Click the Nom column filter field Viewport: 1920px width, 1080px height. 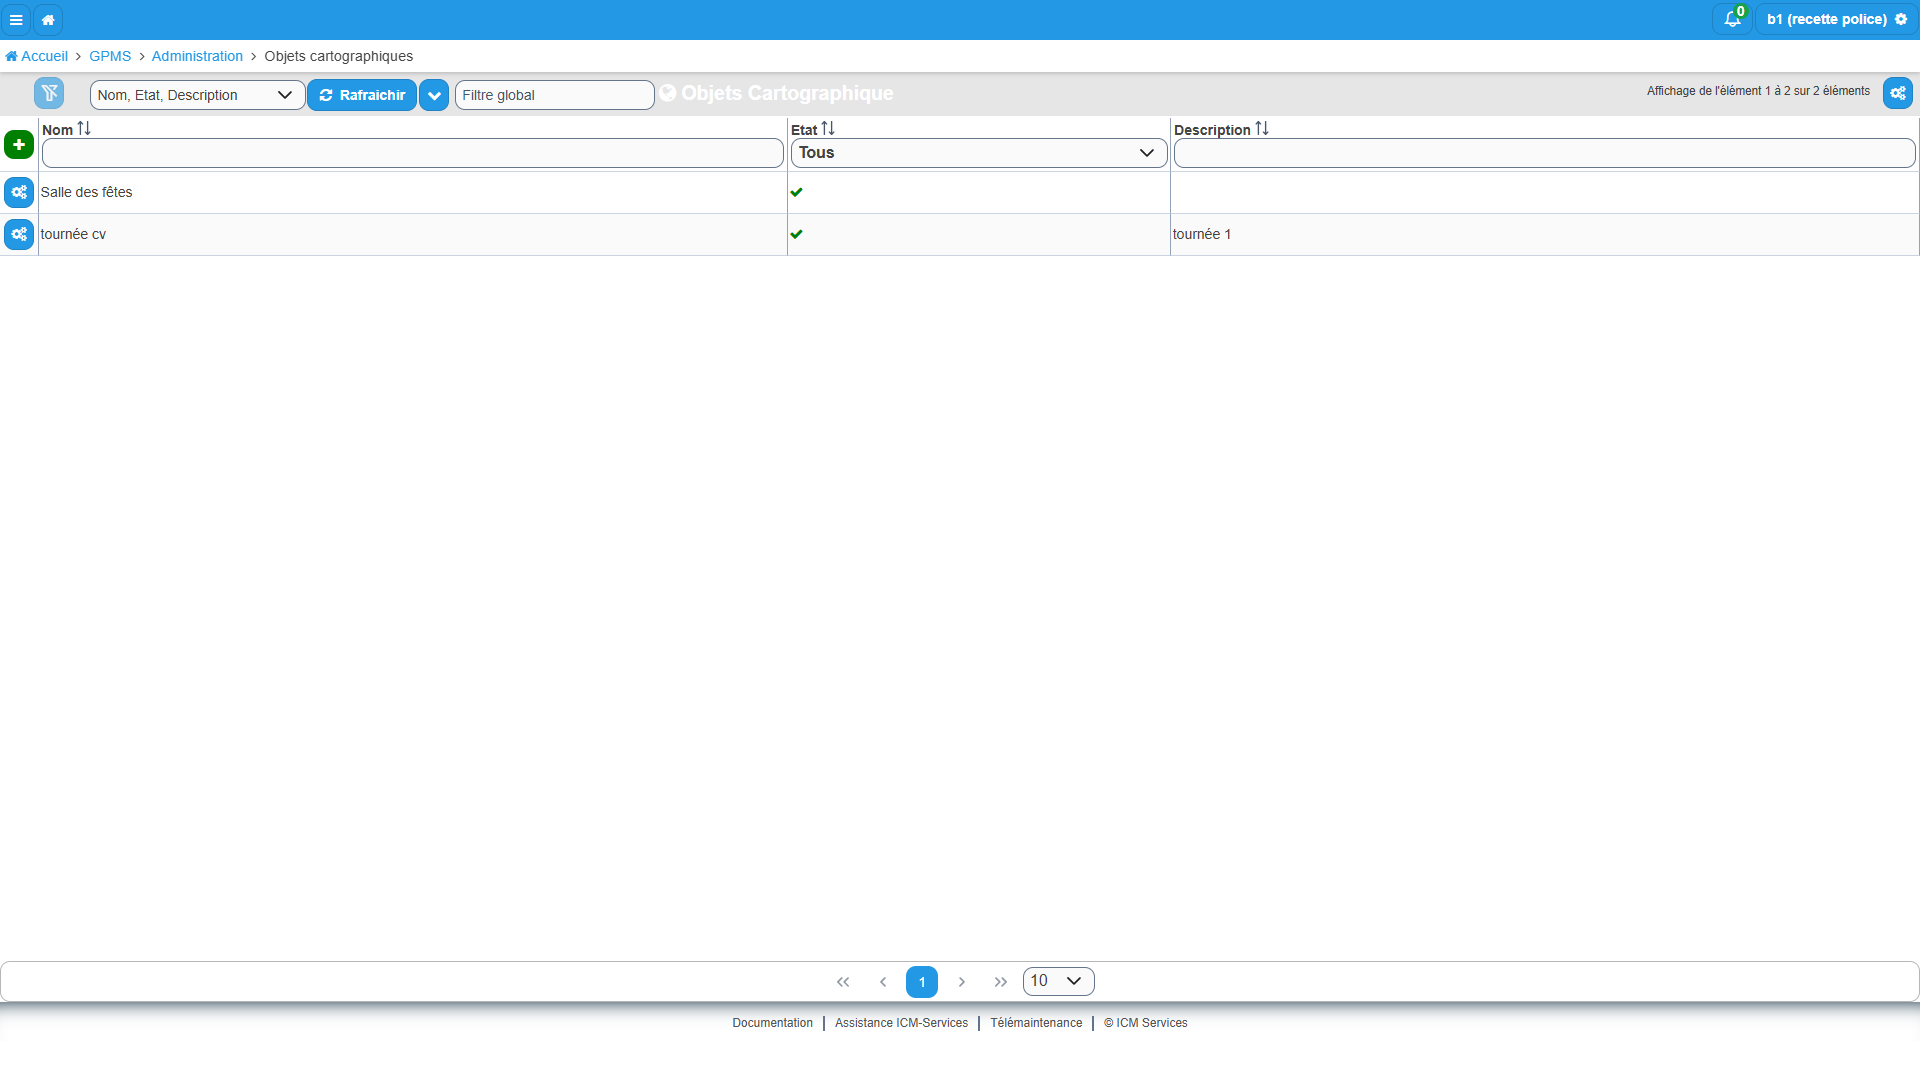413,153
